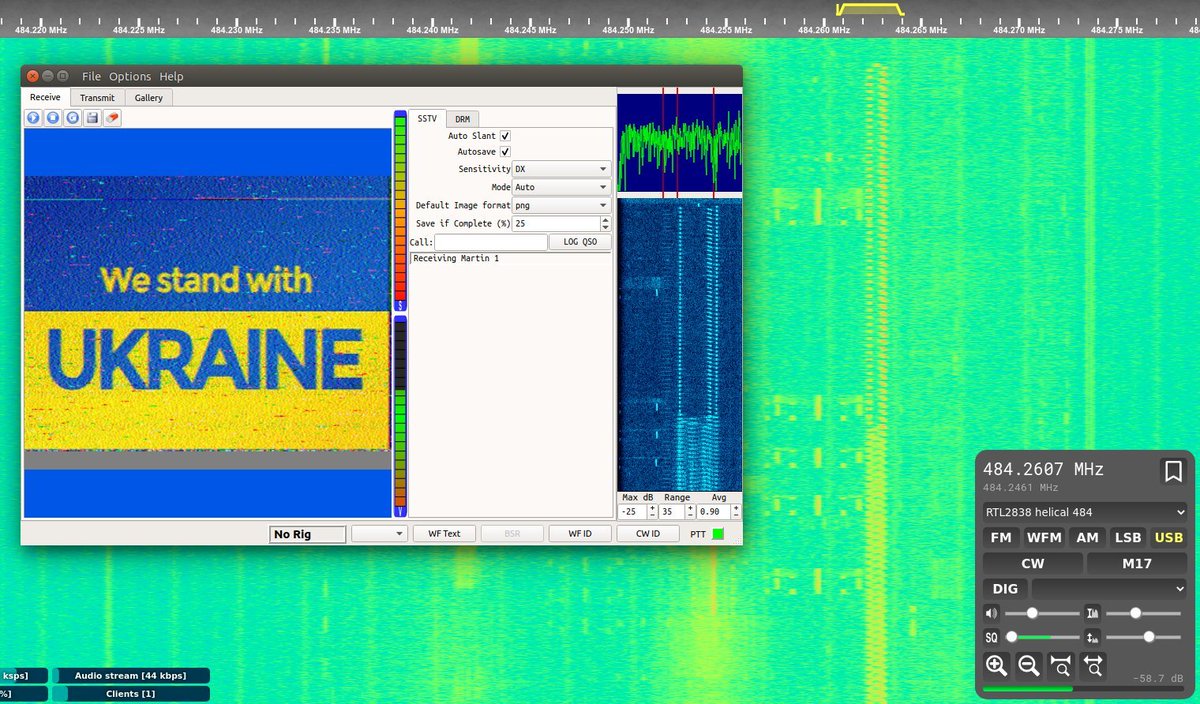Click the waterfall level range icon
1200x704 pixels.
pyautogui.click(x=1093, y=637)
